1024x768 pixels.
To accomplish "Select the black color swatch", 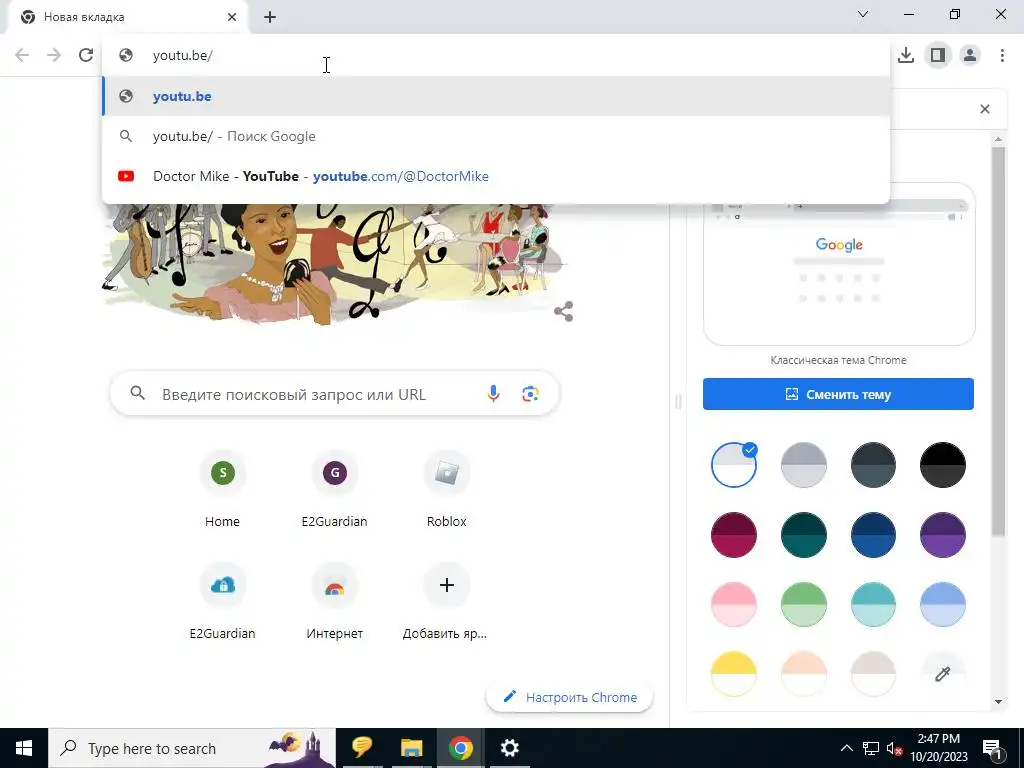I will (942, 465).
